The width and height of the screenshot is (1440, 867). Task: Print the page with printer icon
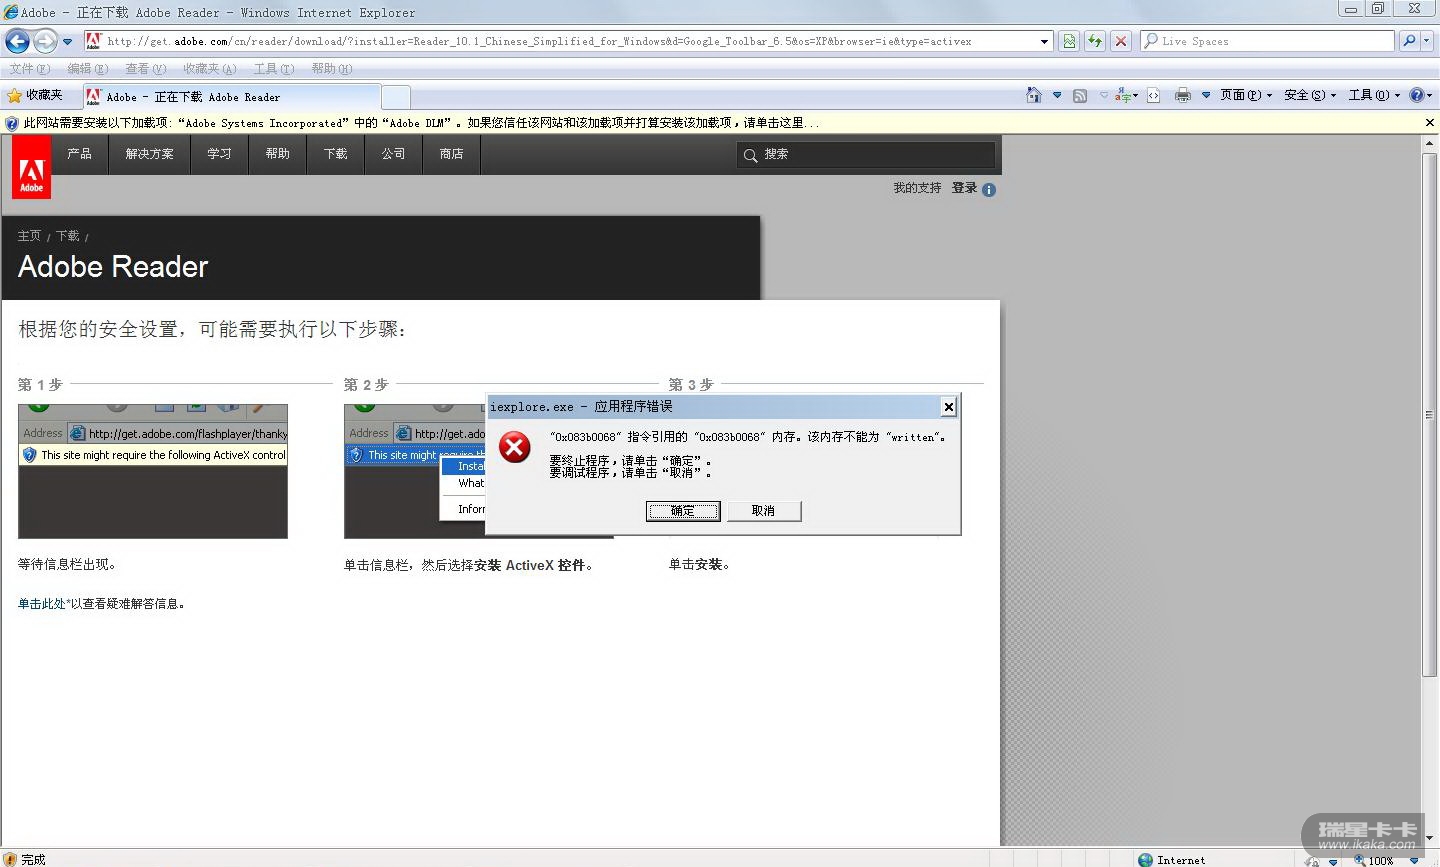(x=1183, y=96)
